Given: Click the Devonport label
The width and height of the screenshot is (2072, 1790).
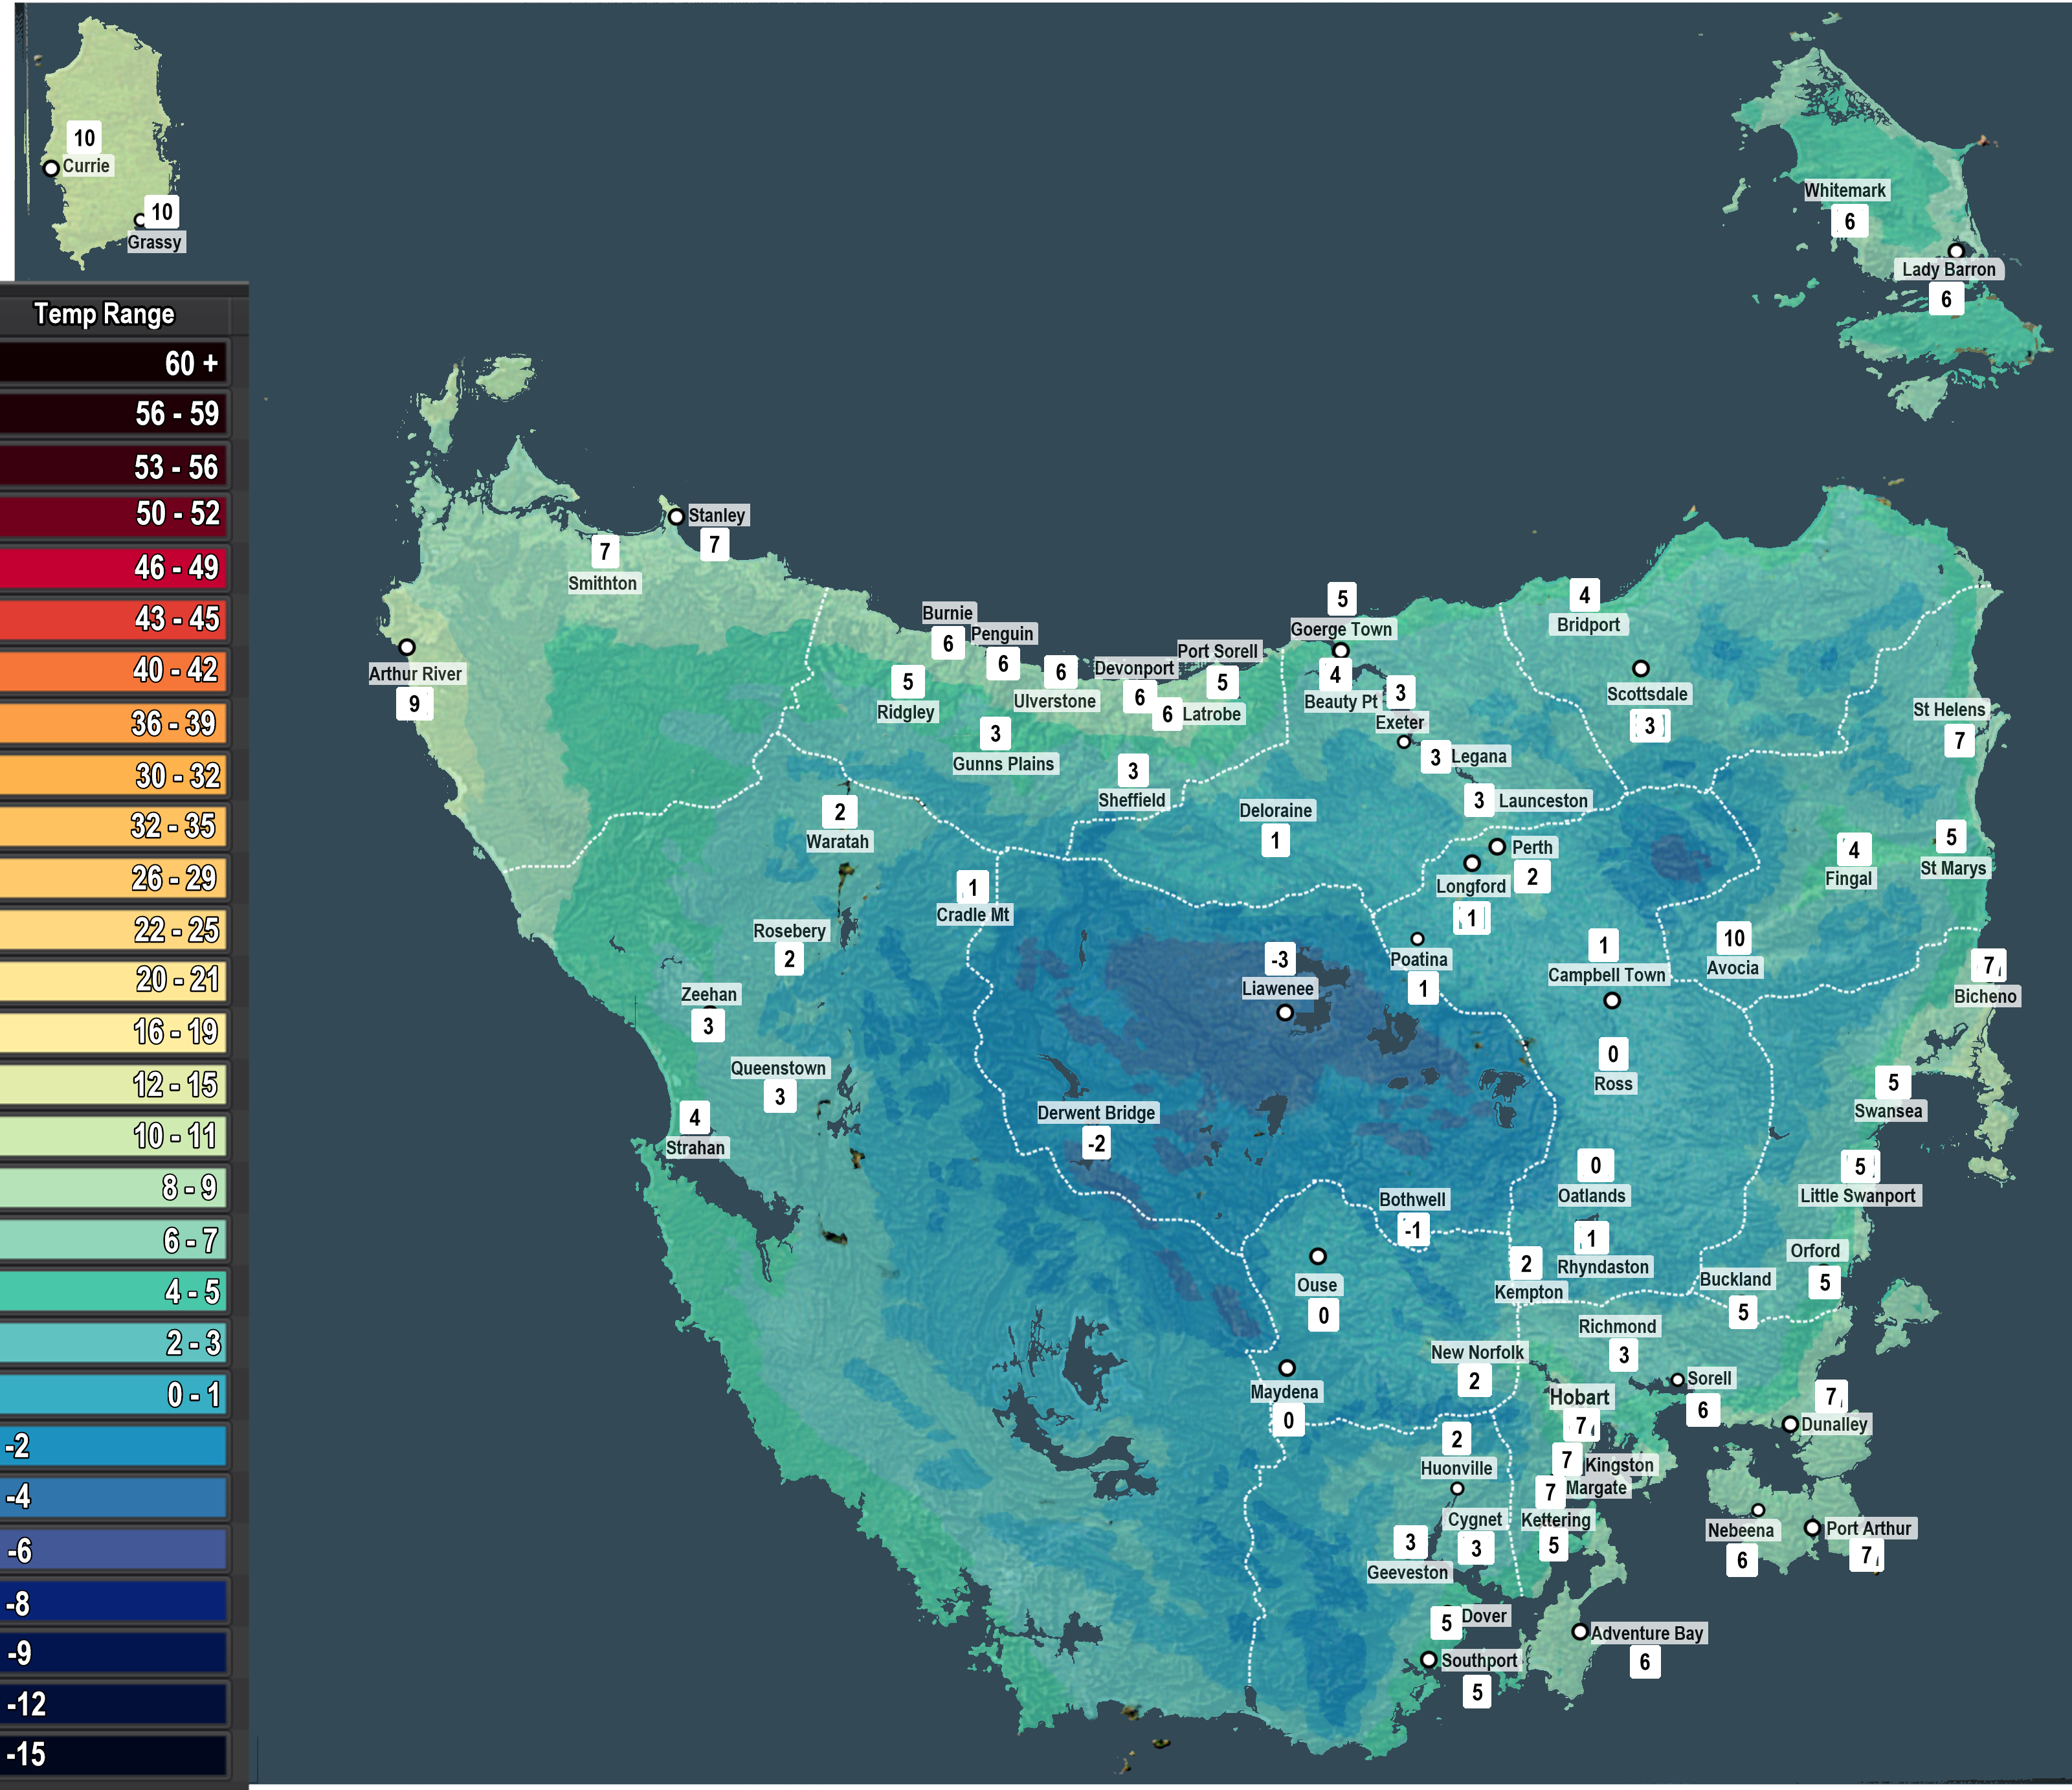Looking at the screenshot, I should (1134, 668).
